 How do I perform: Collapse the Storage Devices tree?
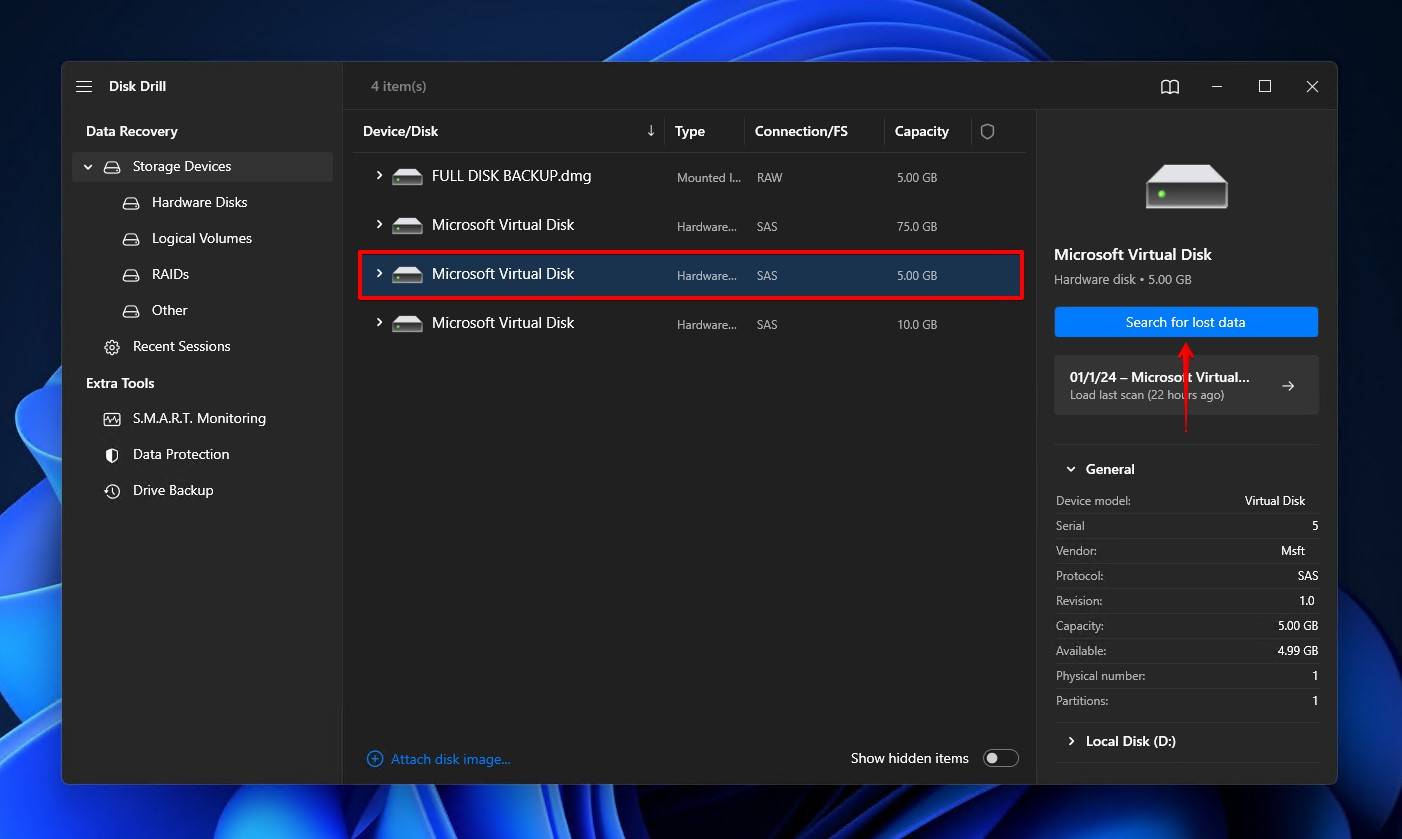coord(88,167)
